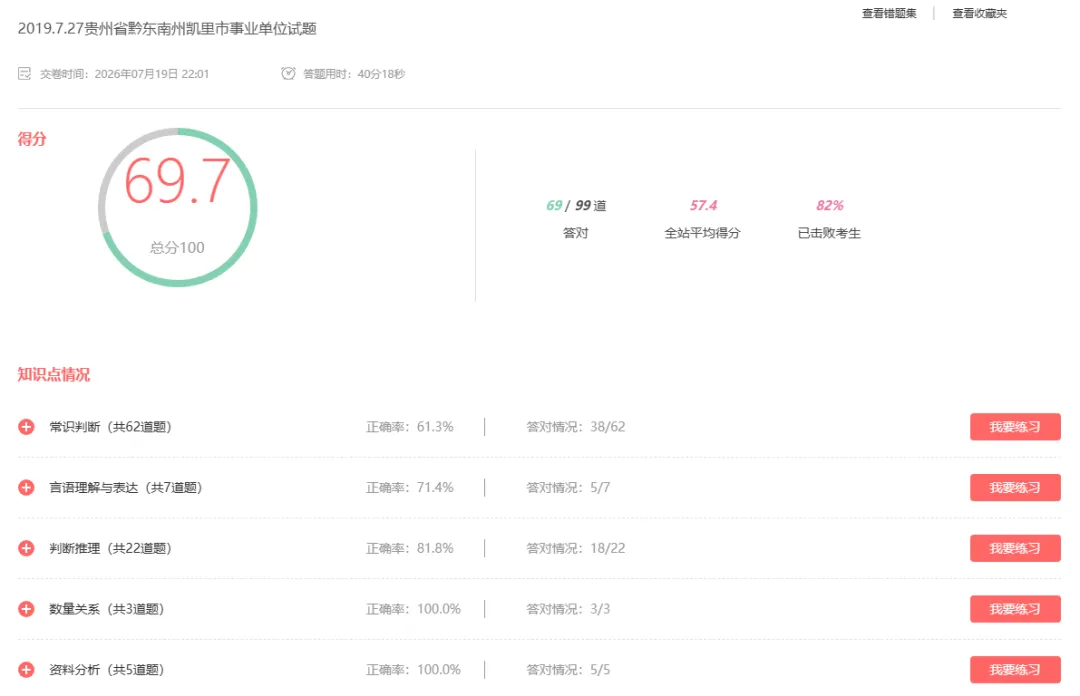The image size is (1080, 696).
Task: Click 我要练习 button for 常识判断
Action: pyautogui.click(x=1015, y=427)
